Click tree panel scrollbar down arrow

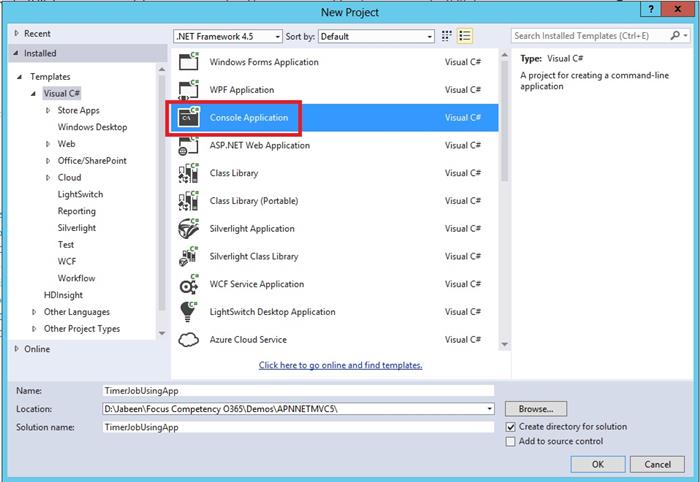coord(162,333)
